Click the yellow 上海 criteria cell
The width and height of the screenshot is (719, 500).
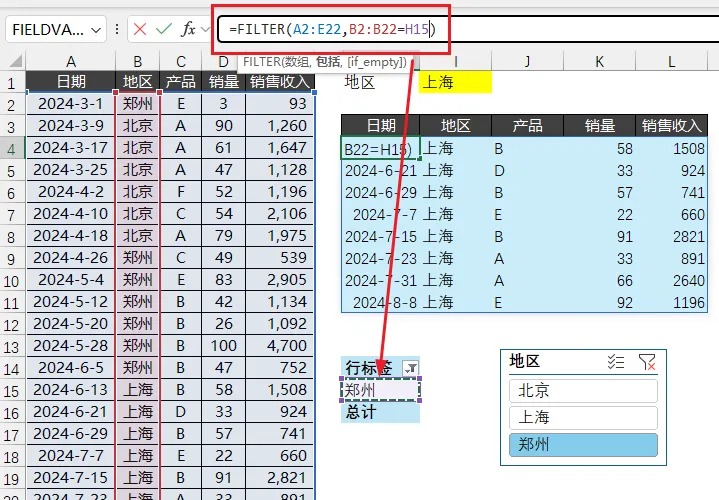[455, 82]
